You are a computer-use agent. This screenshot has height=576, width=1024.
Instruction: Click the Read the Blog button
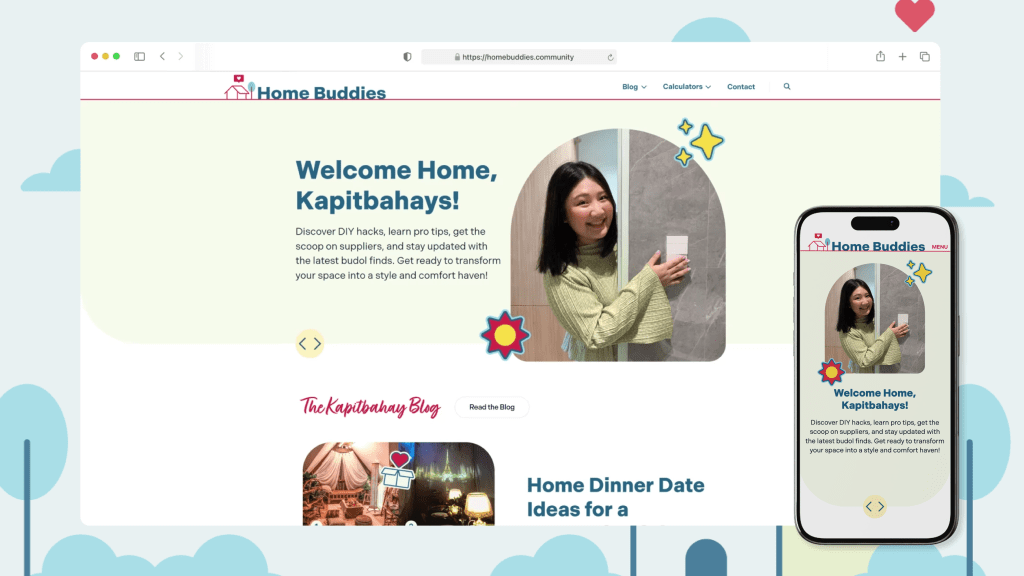coord(492,407)
